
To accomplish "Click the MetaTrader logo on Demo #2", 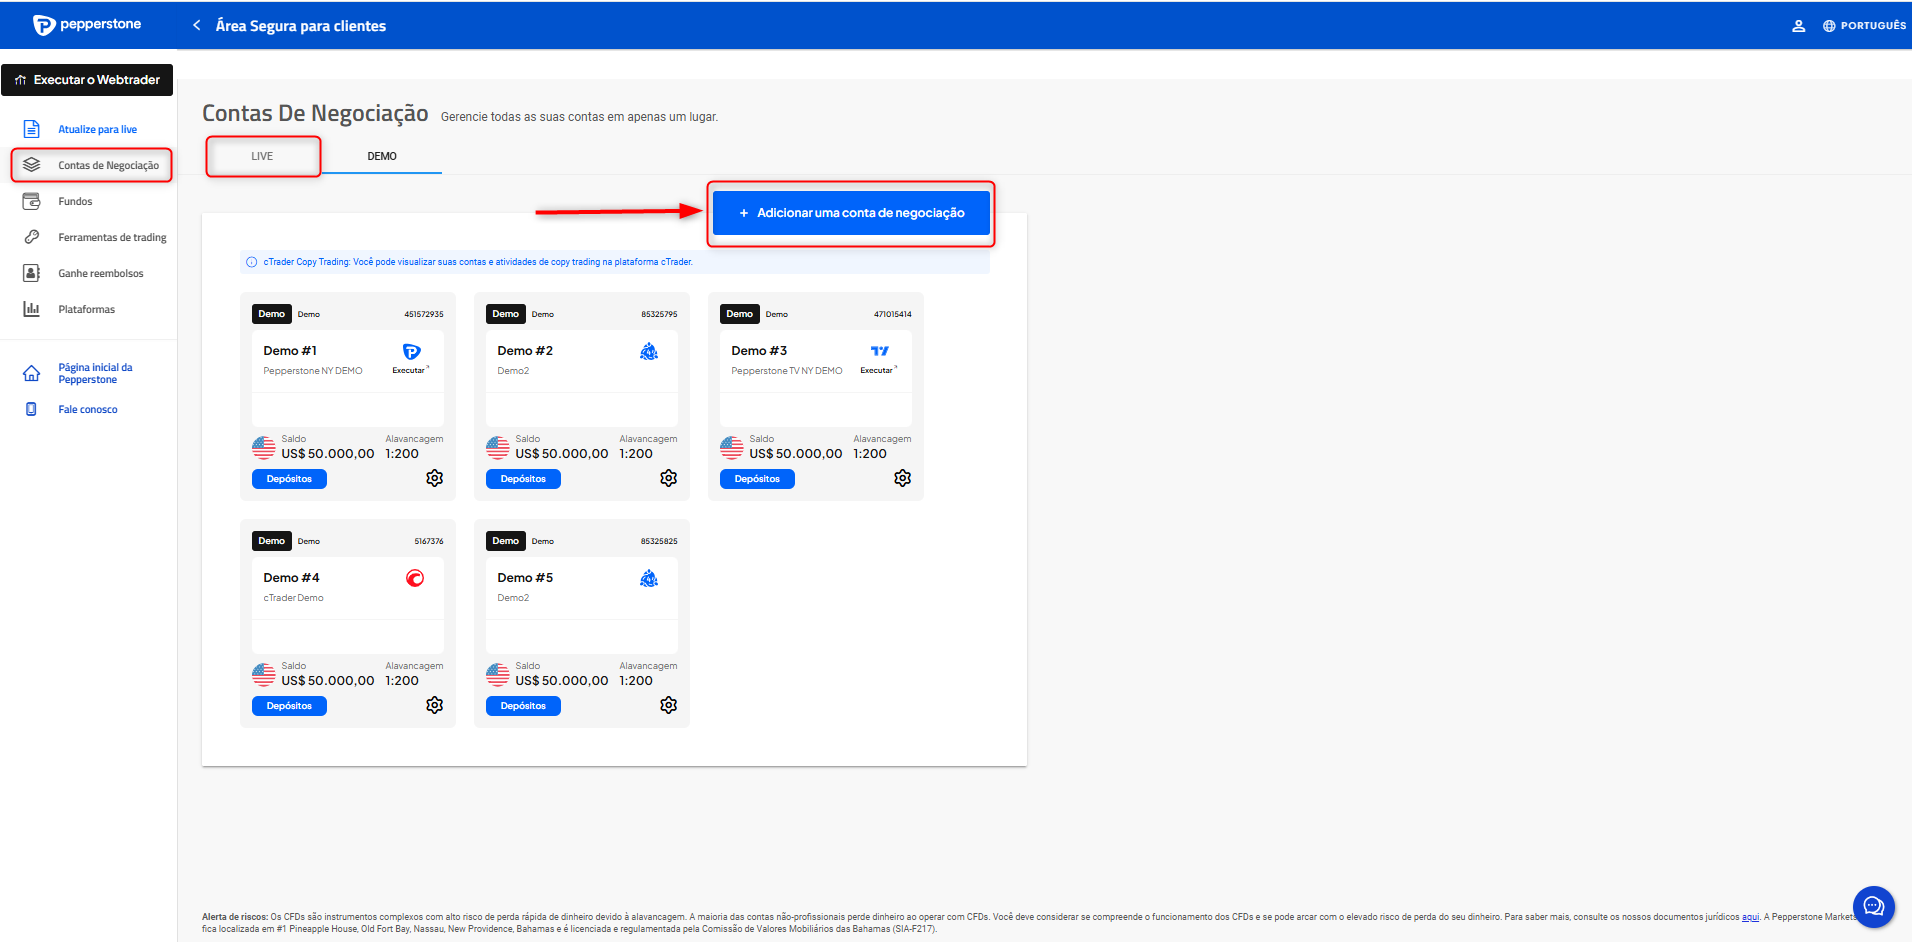I will [649, 351].
